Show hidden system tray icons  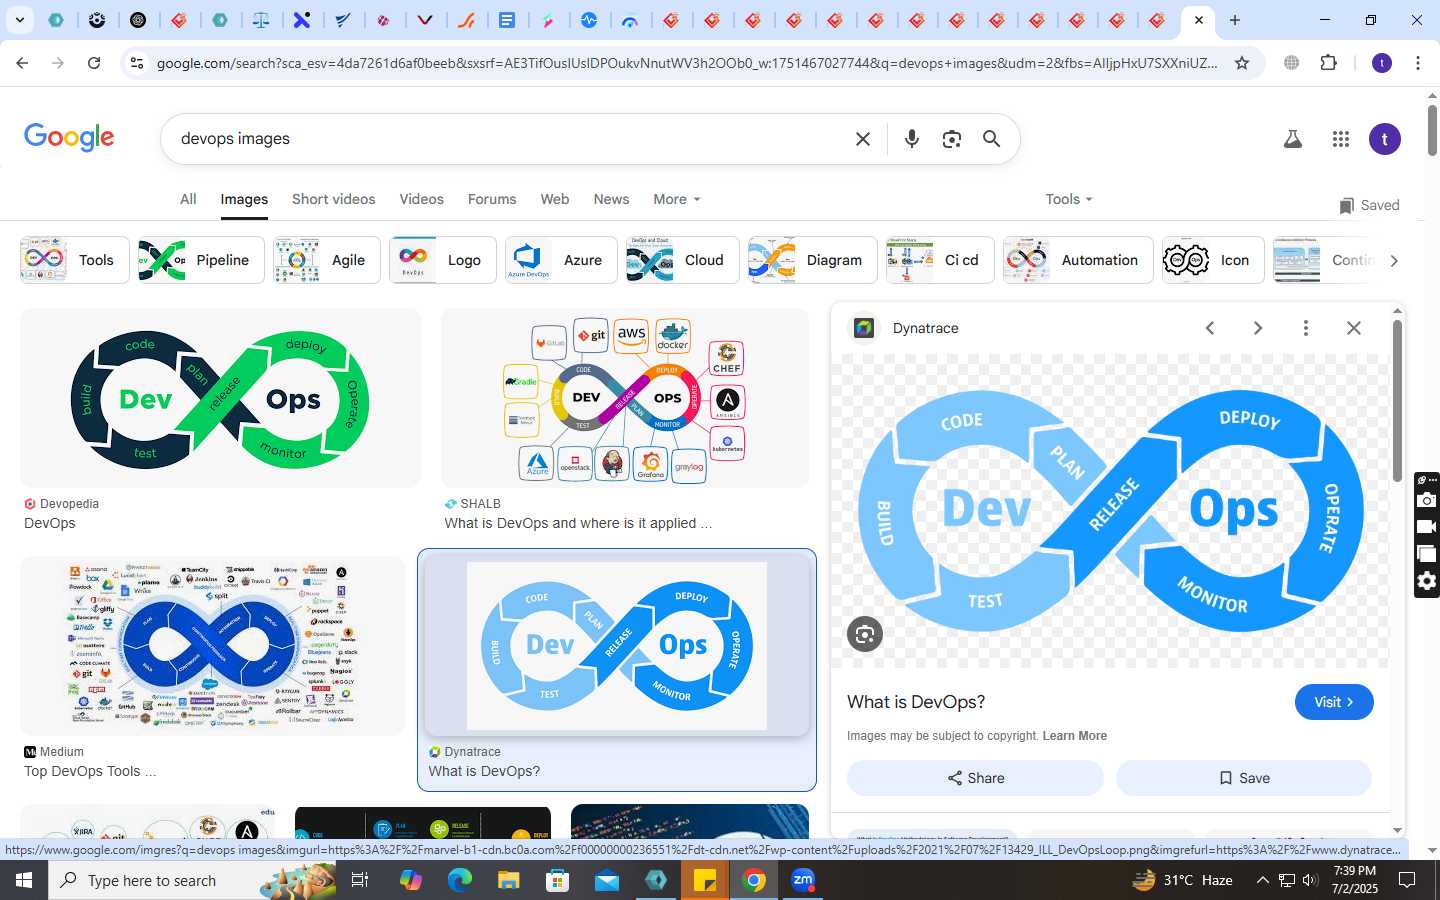(x=1262, y=880)
